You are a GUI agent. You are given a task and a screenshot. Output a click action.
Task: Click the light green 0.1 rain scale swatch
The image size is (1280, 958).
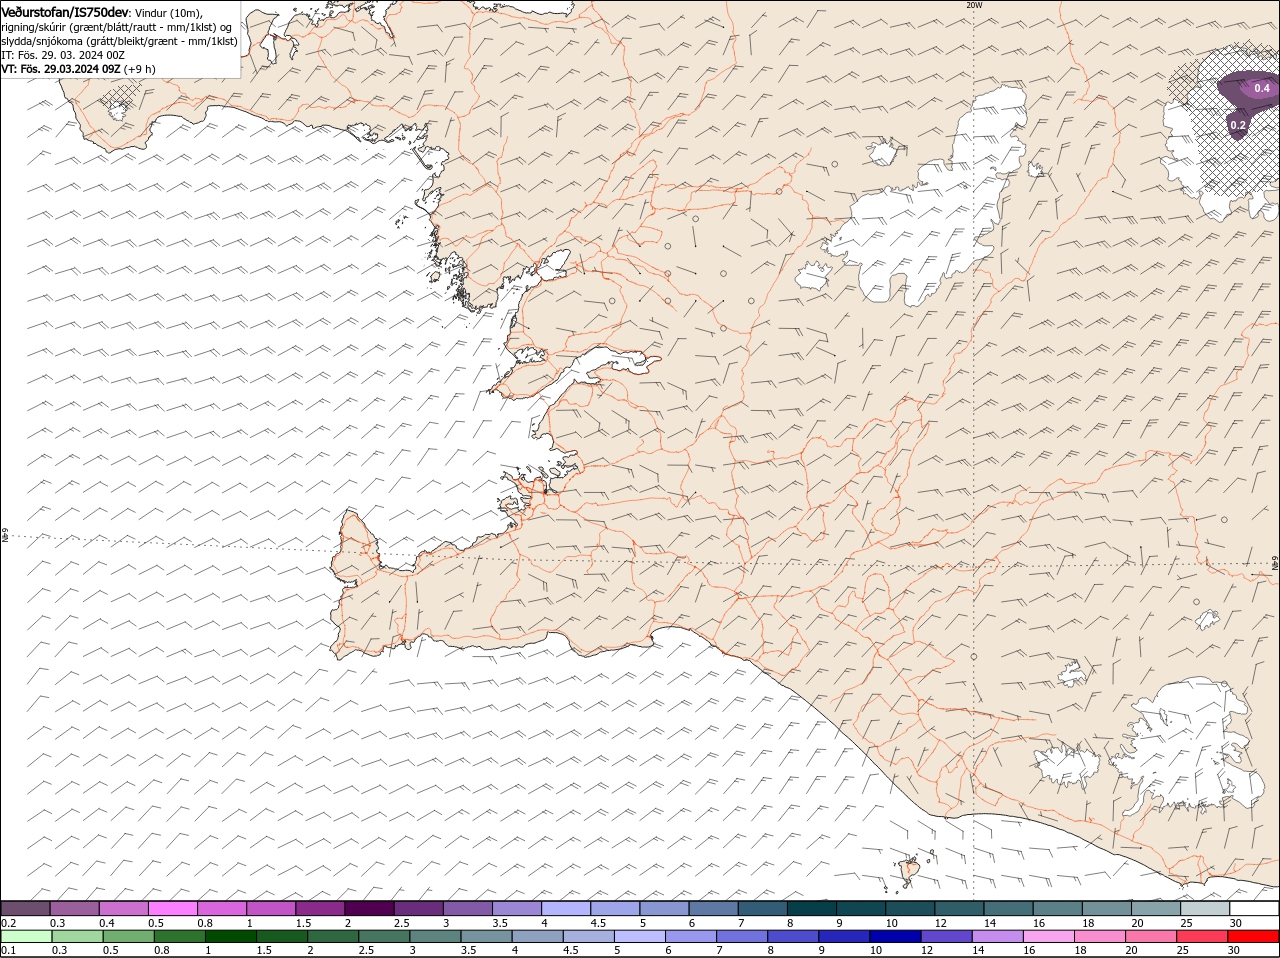tap(26, 937)
